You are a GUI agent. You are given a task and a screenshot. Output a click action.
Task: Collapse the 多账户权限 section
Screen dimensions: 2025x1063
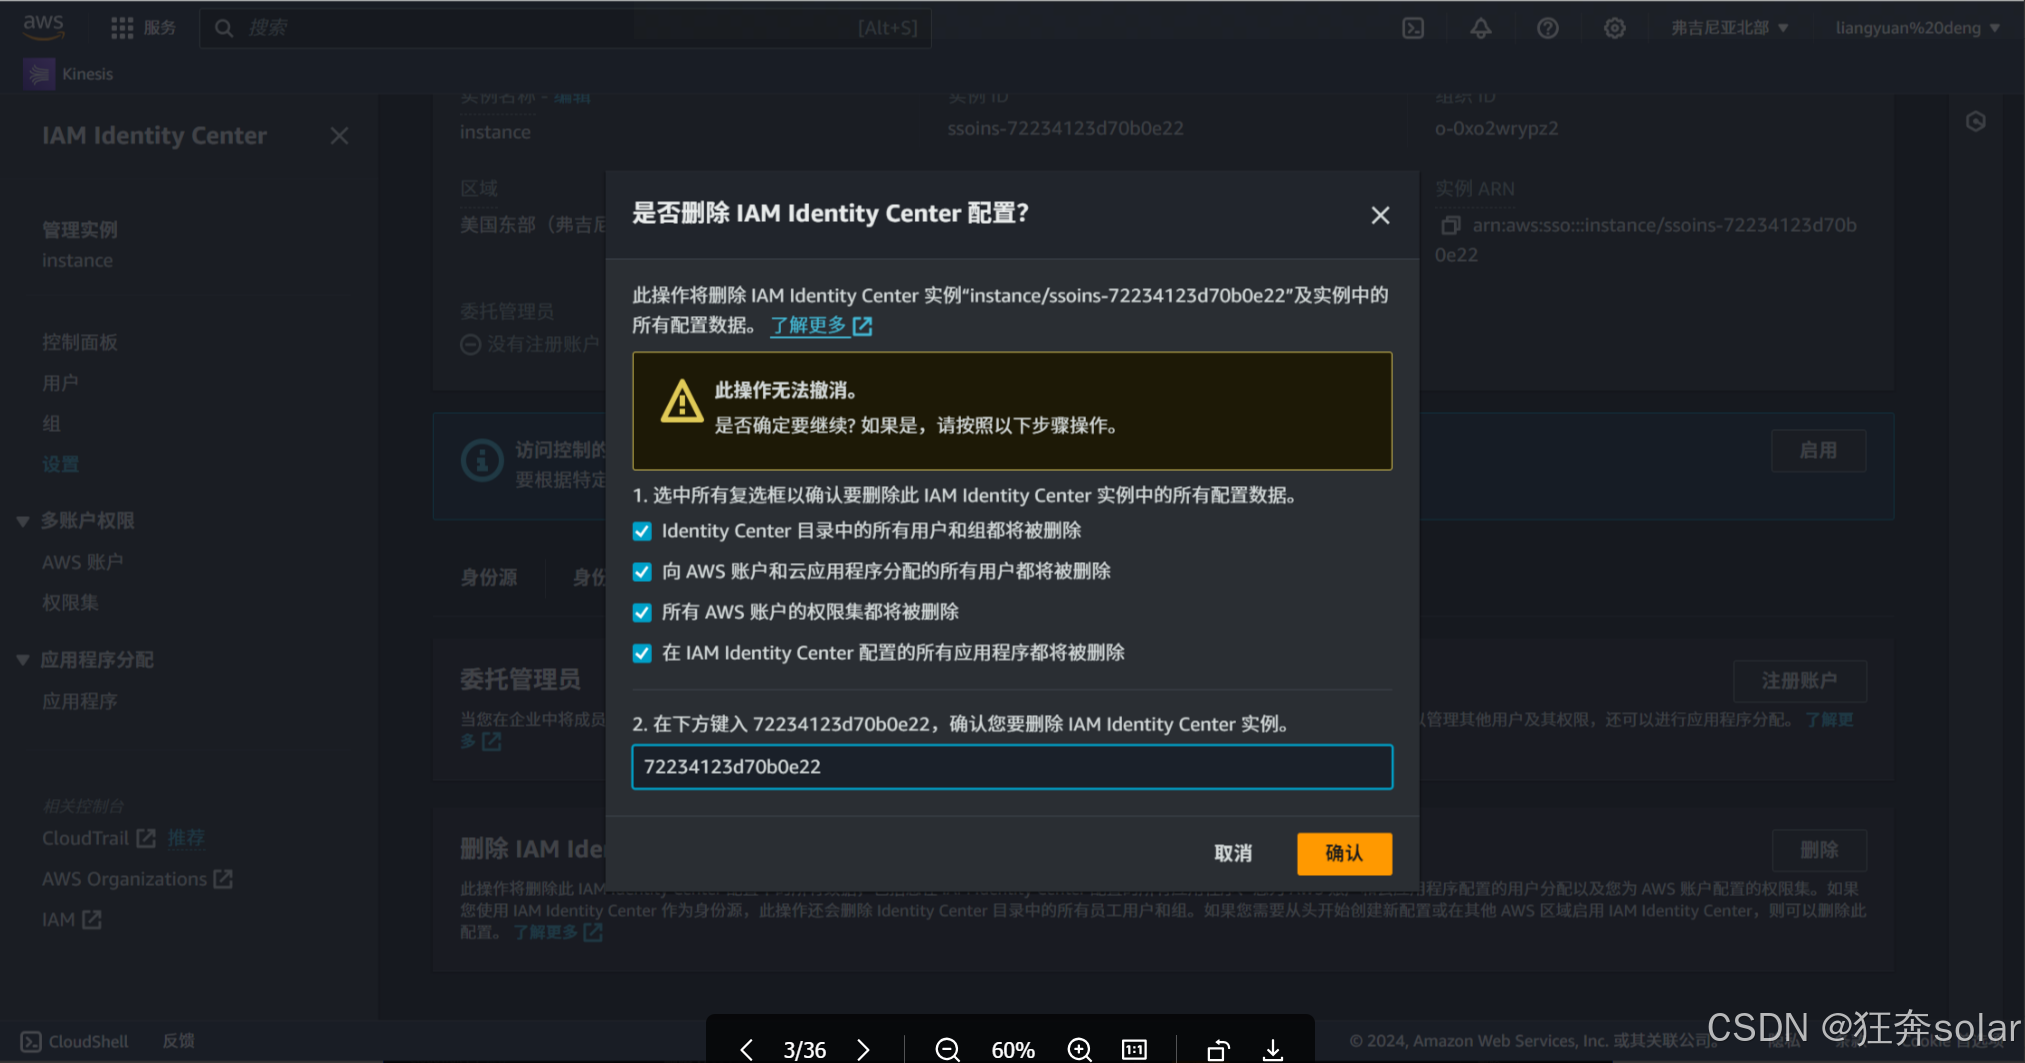[23, 521]
